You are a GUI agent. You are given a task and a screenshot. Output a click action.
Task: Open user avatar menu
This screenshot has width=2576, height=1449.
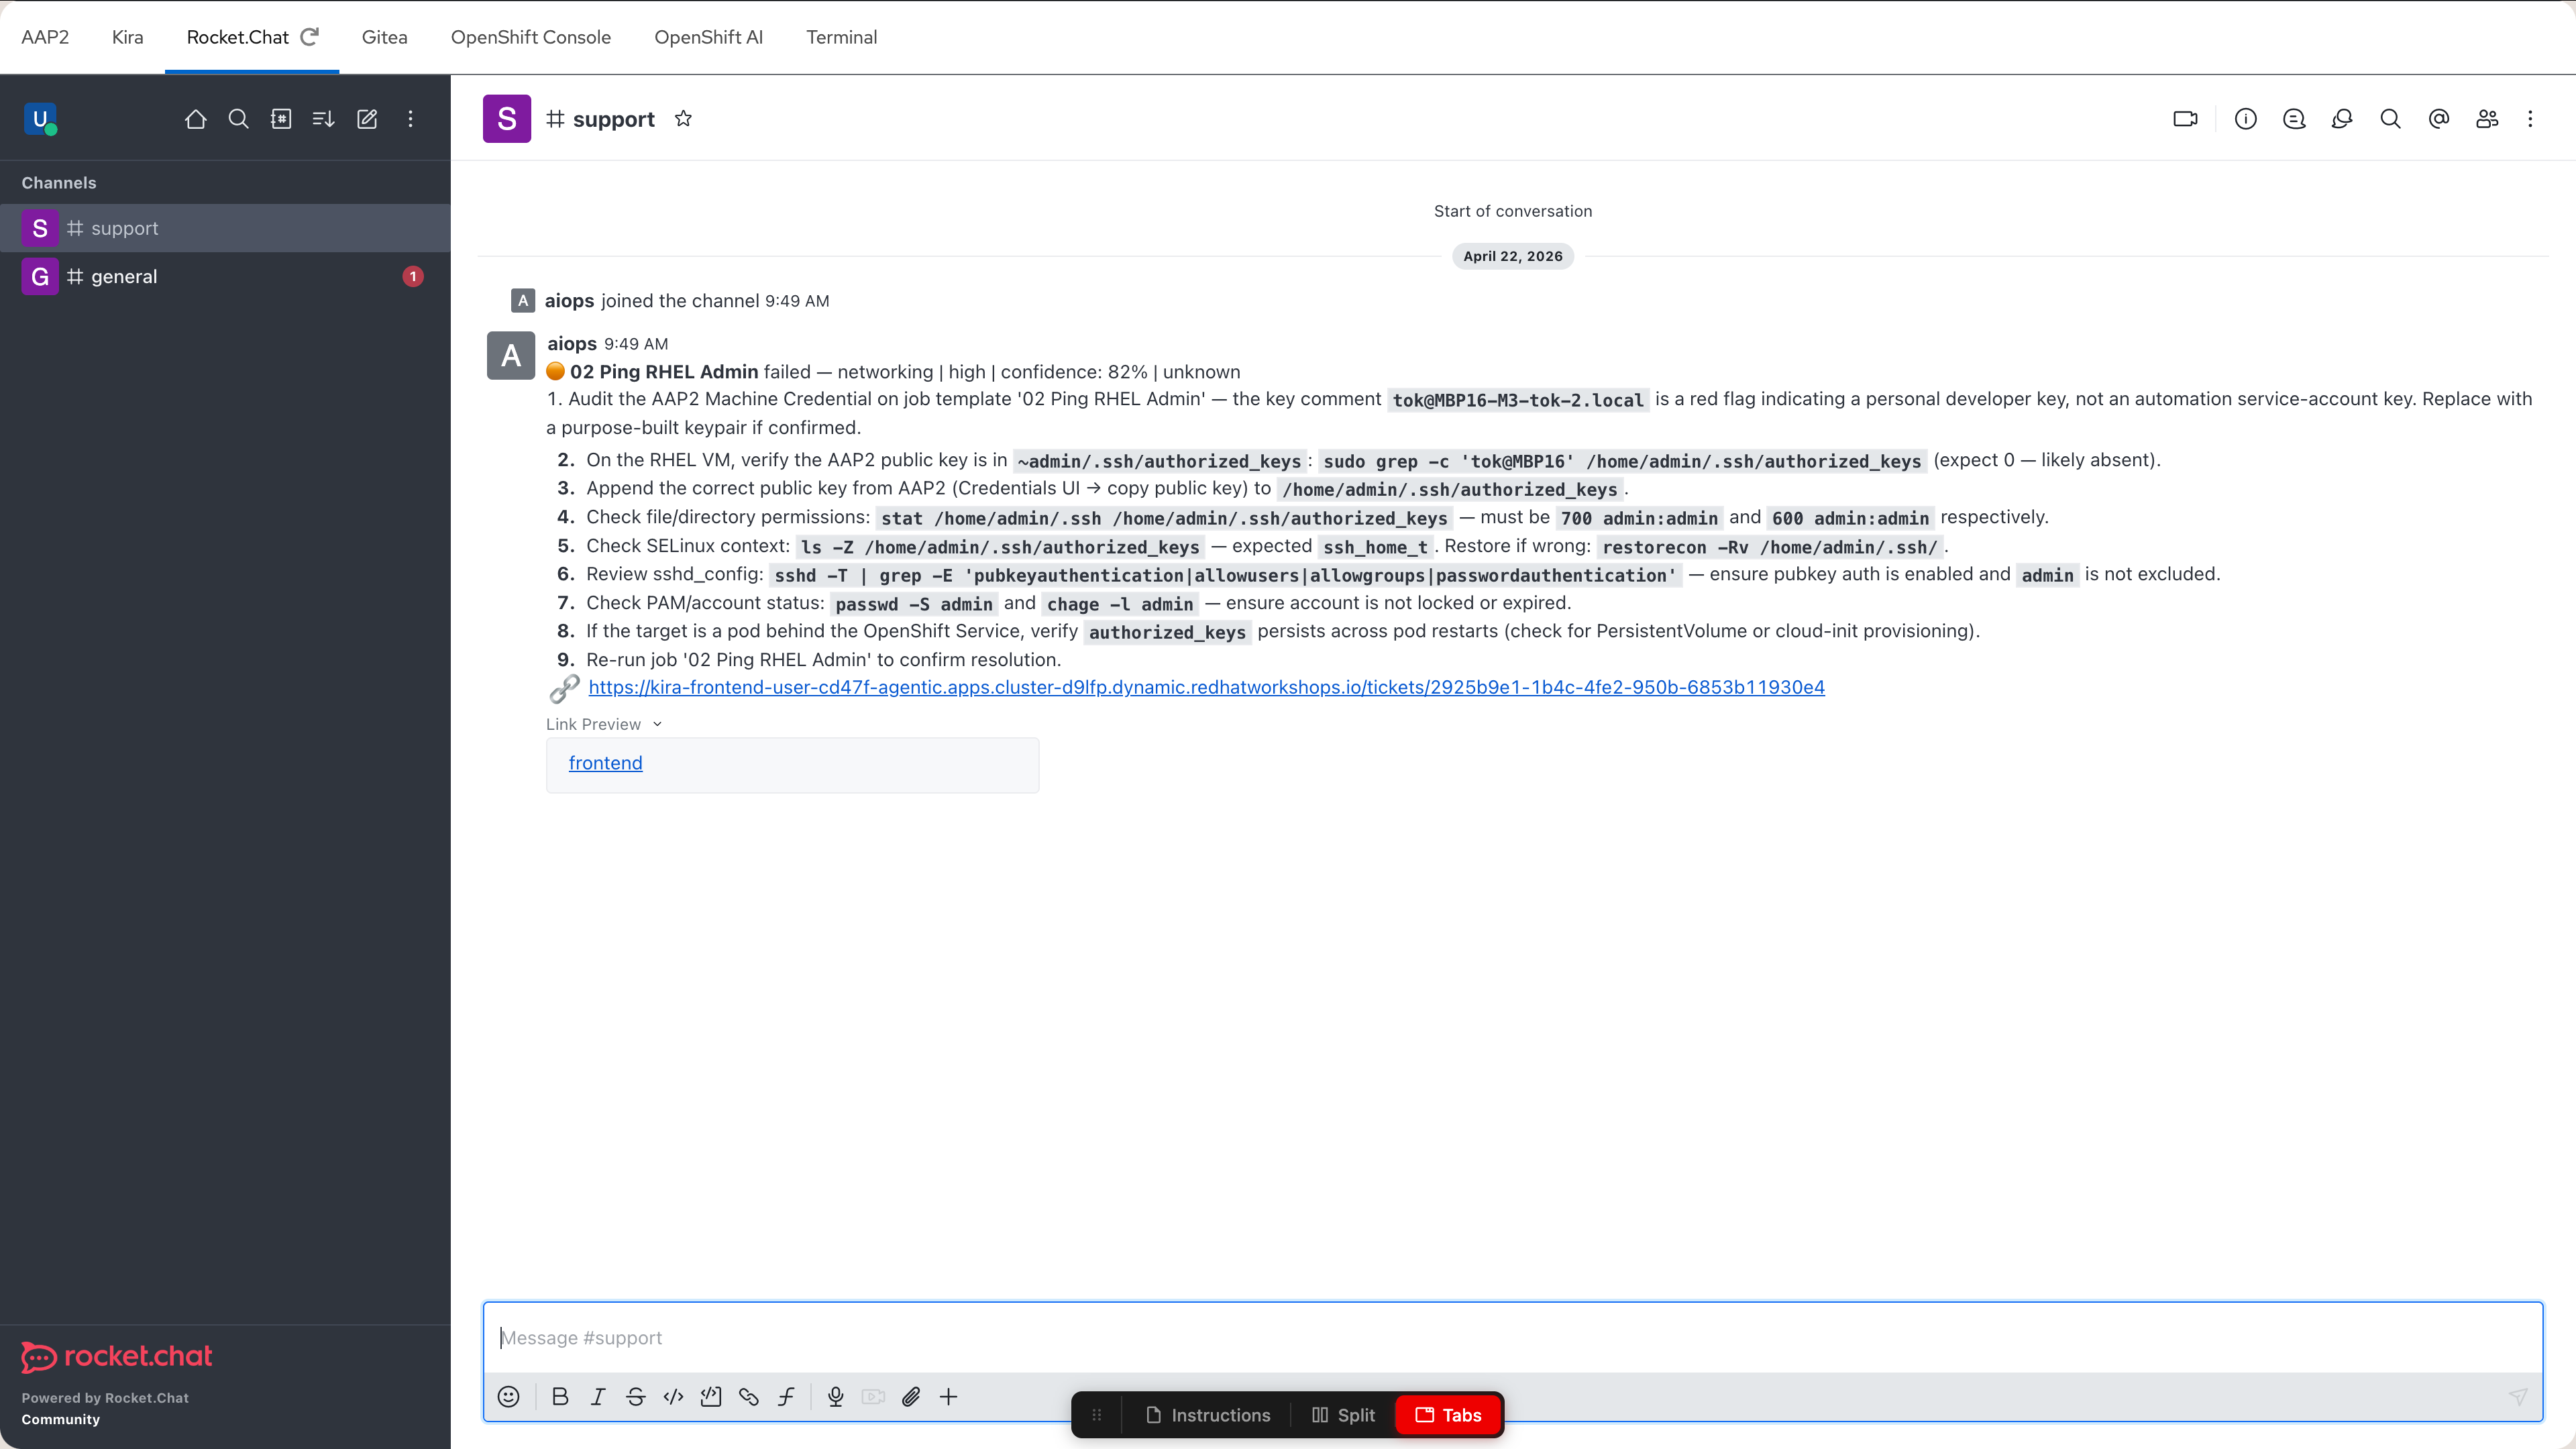click(x=40, y=119)
